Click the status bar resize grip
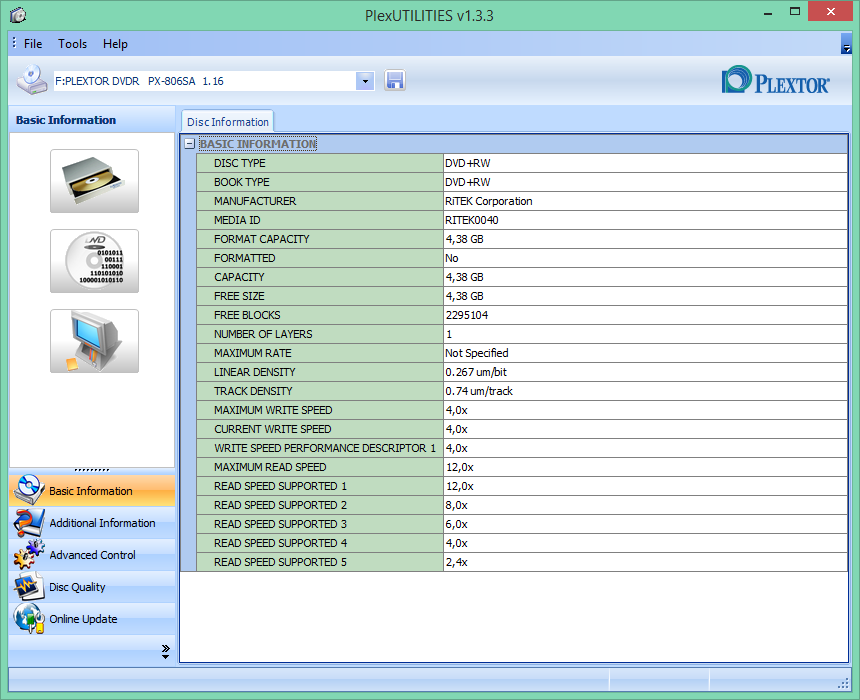 pos(844,684)
